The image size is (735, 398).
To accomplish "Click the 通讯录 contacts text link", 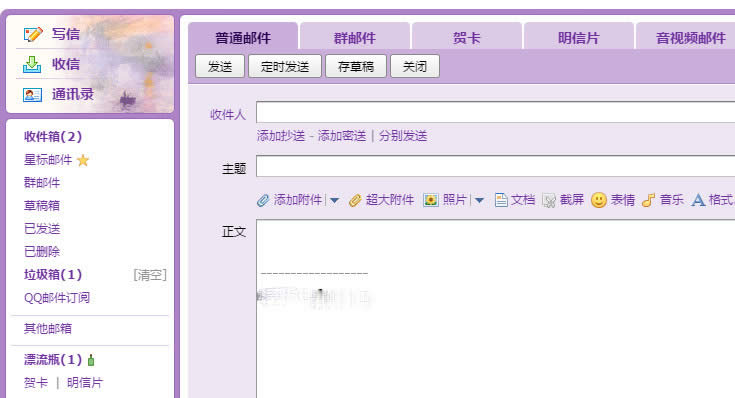I will click(x=73, y=95).
